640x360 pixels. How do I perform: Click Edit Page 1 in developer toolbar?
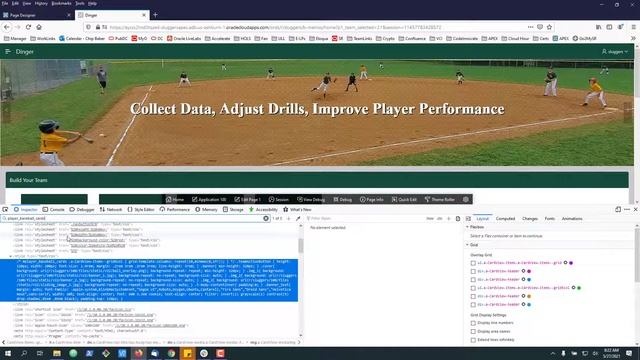[247, 199]
